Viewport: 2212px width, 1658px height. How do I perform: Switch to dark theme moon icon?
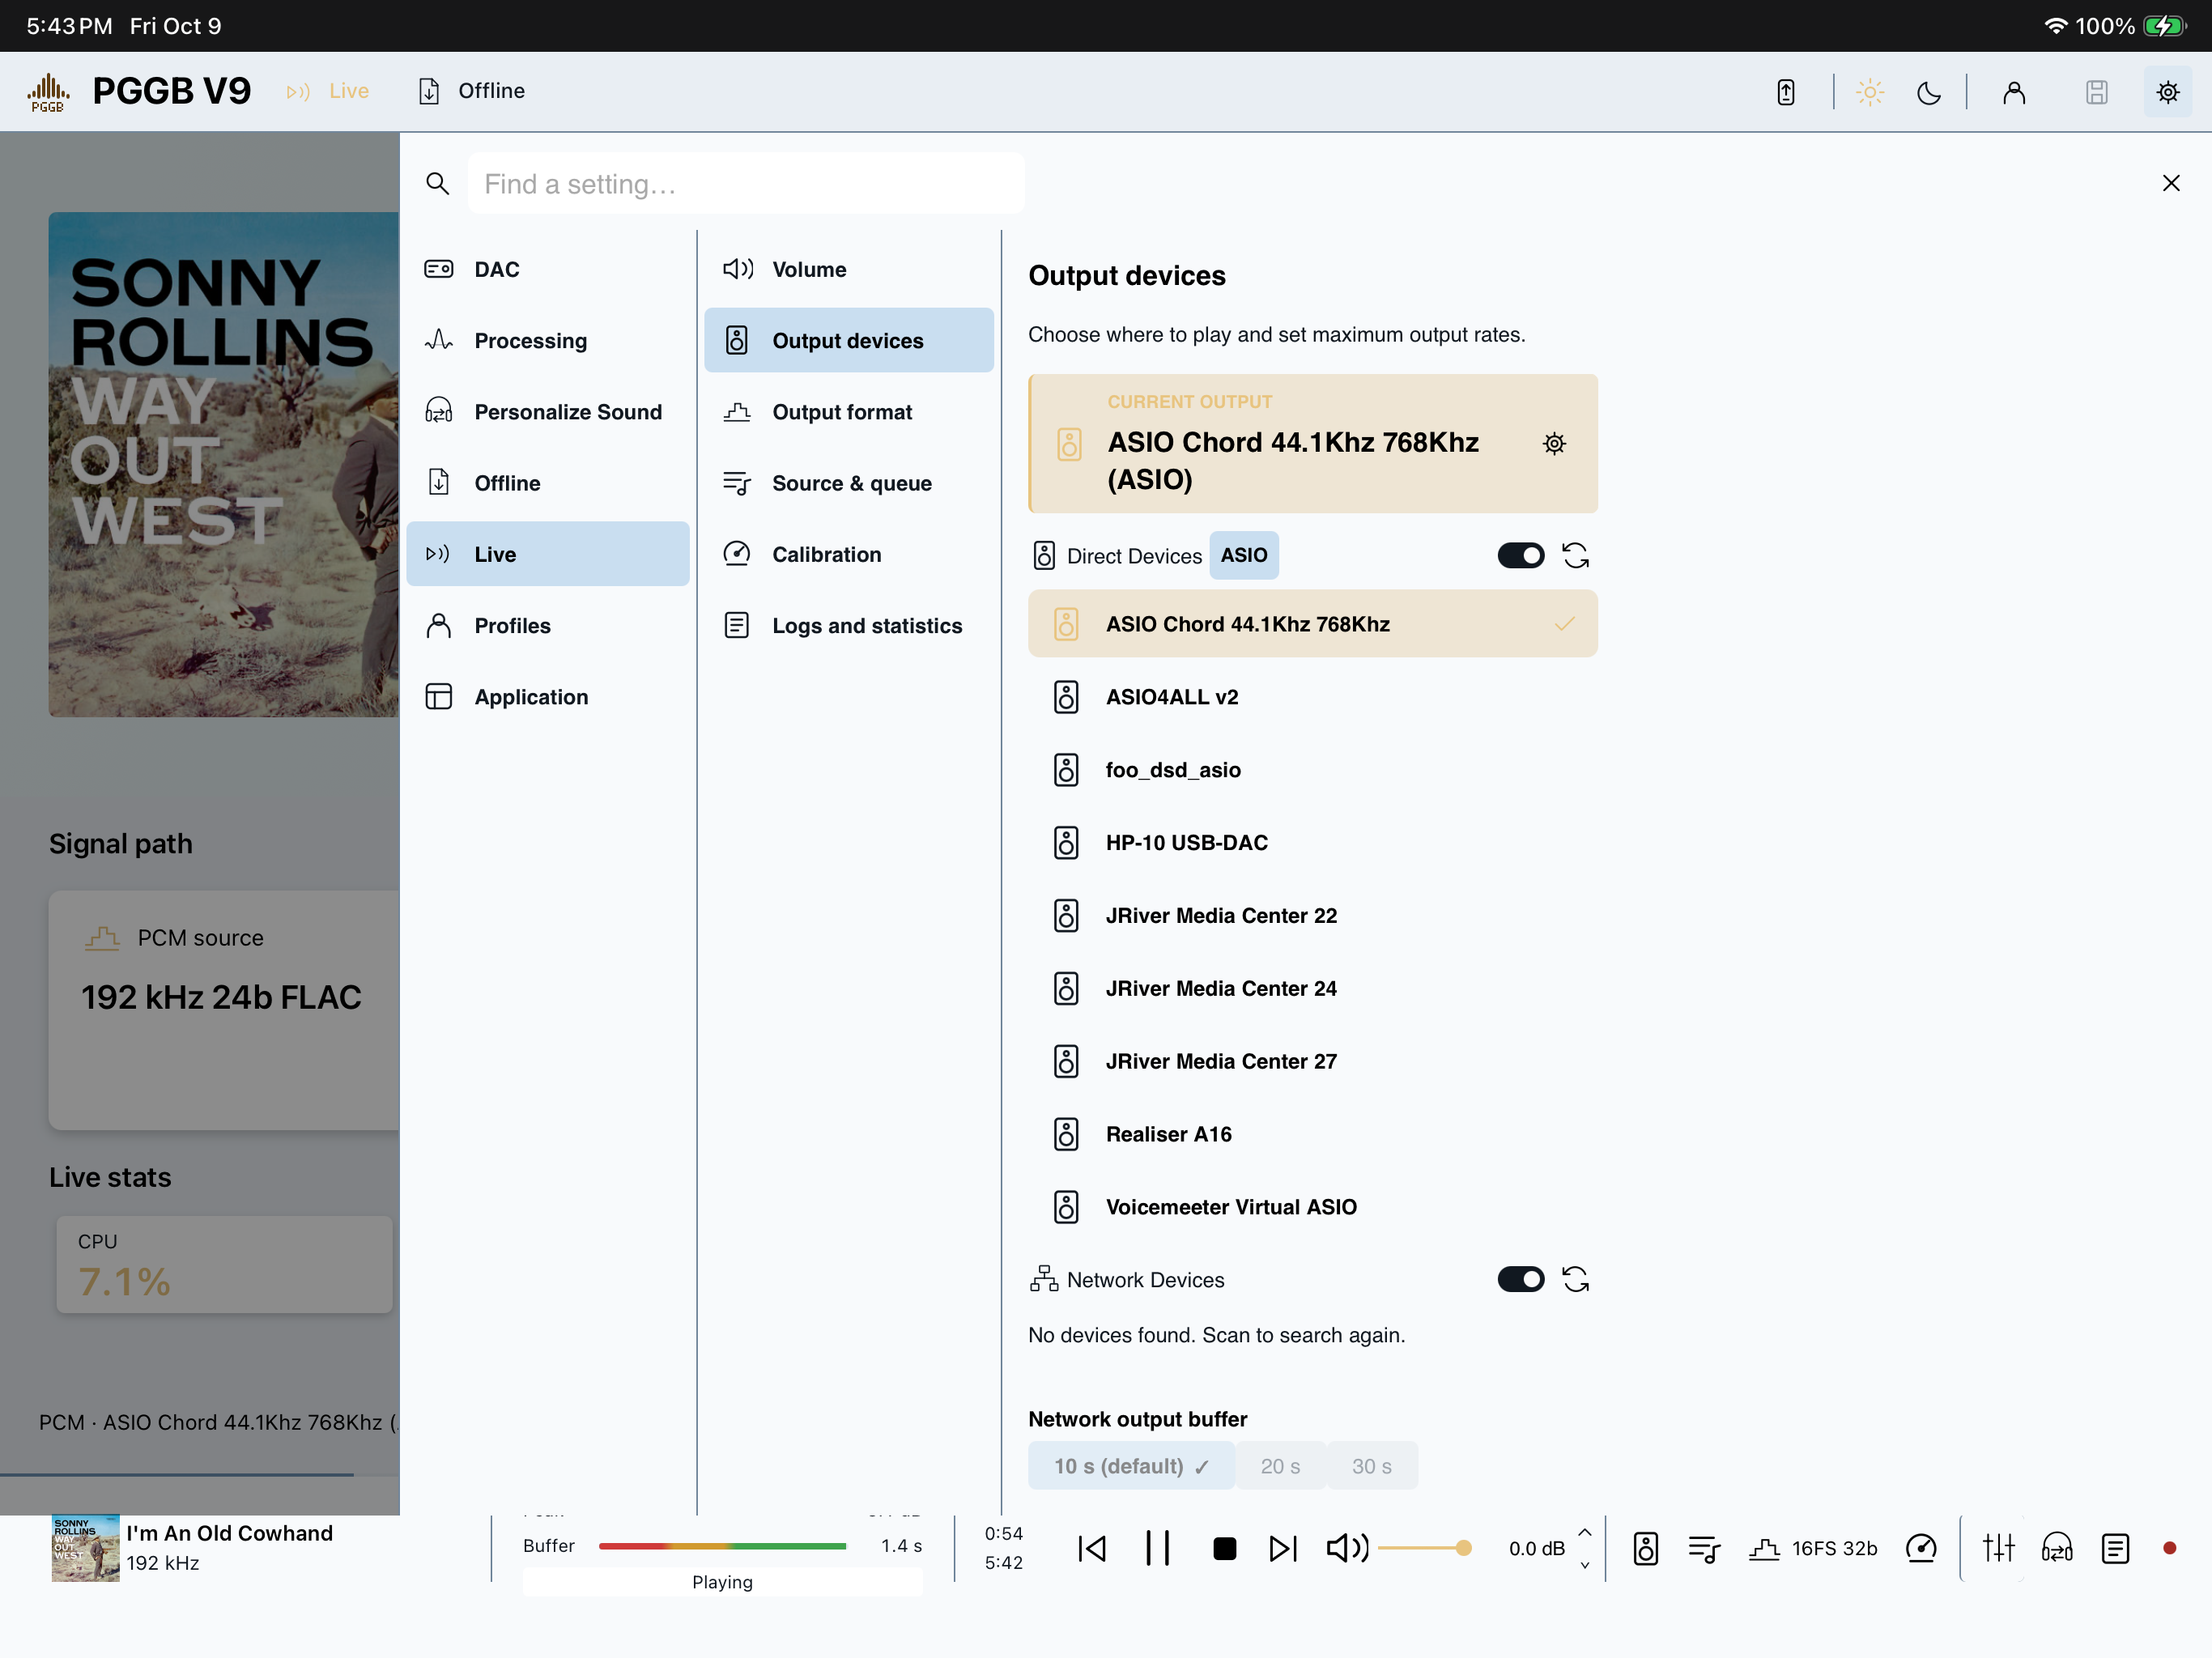pos(1929,92)
